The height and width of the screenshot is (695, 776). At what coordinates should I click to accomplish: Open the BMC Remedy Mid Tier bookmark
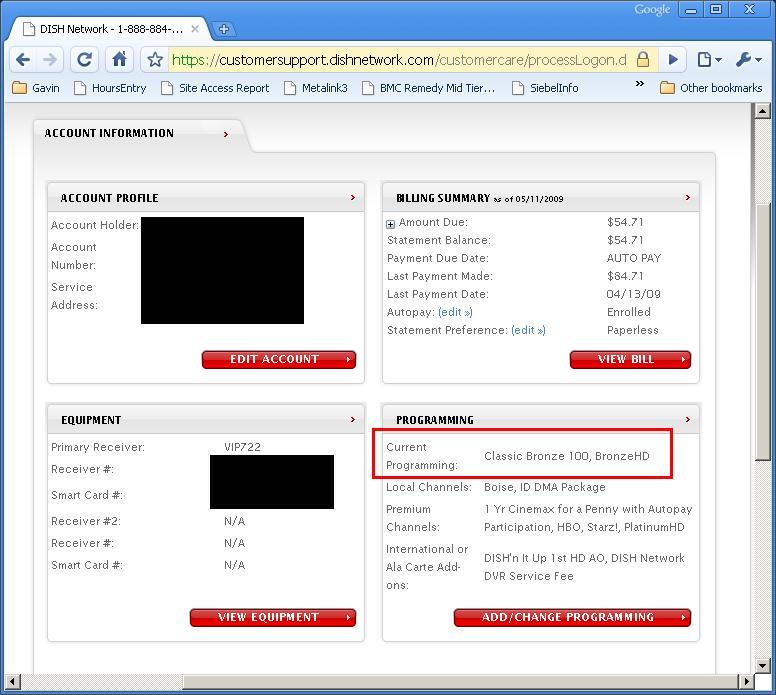[429, 88]
